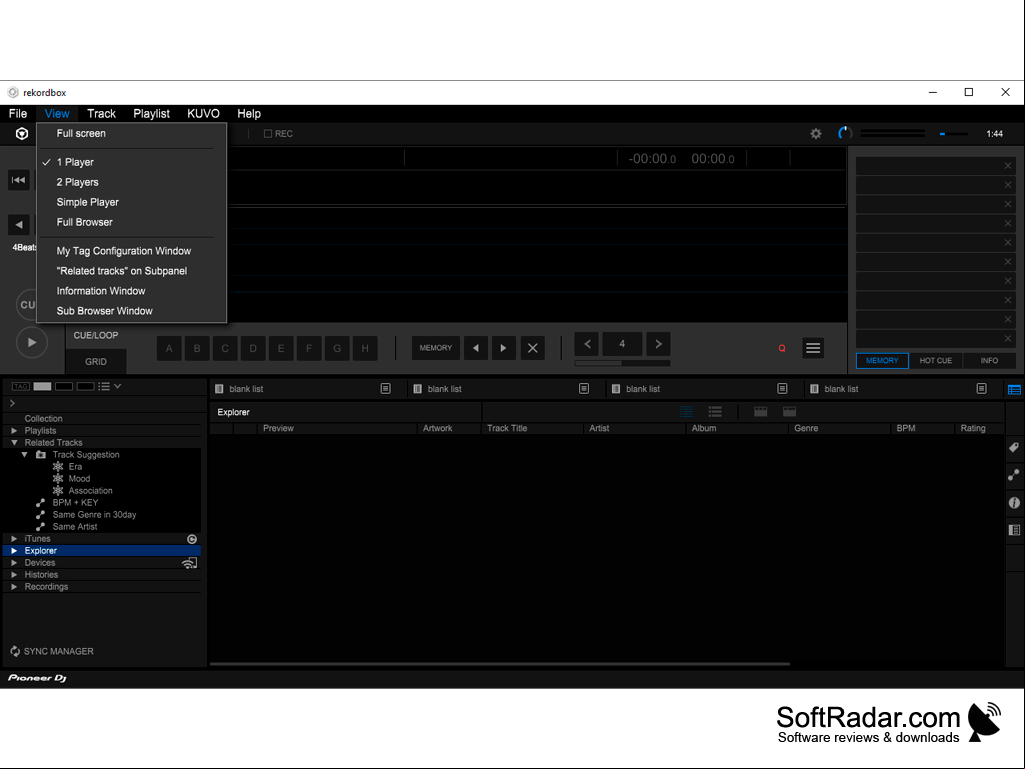Expand the Devices tree node

14,562
